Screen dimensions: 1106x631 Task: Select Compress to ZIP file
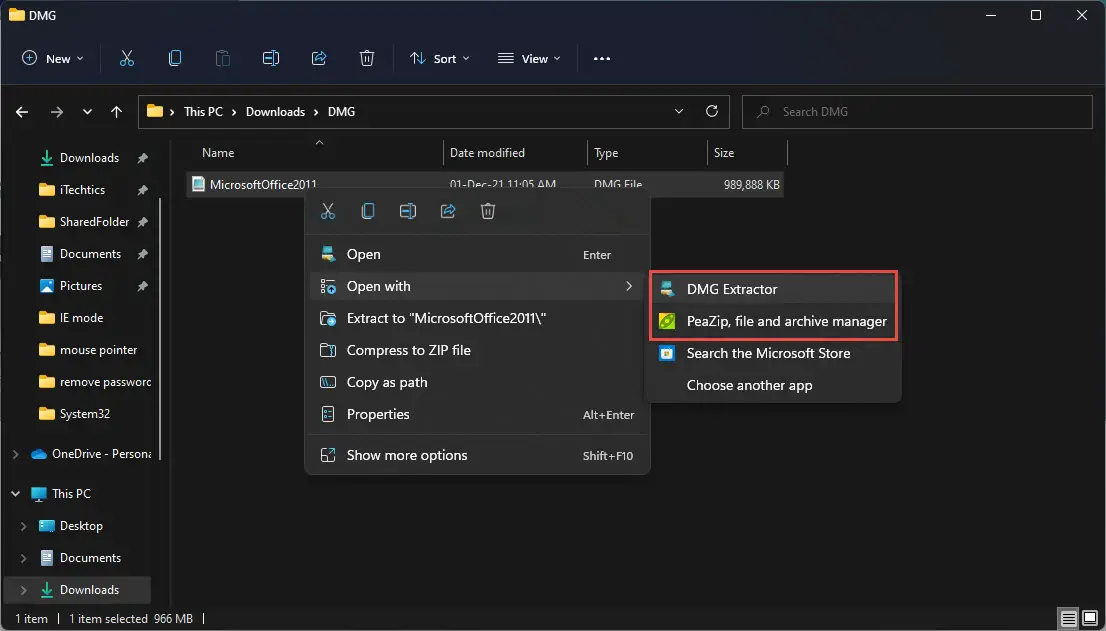click(477, 350)
